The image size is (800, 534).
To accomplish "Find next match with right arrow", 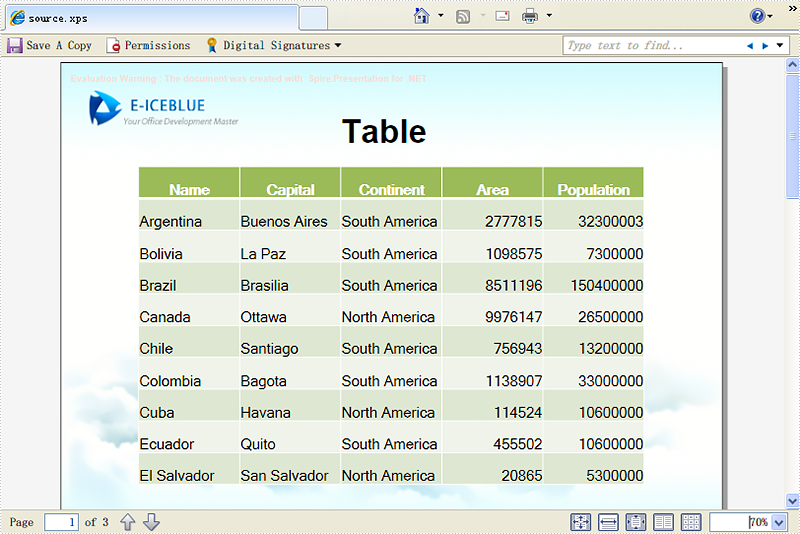I will 765,46.
